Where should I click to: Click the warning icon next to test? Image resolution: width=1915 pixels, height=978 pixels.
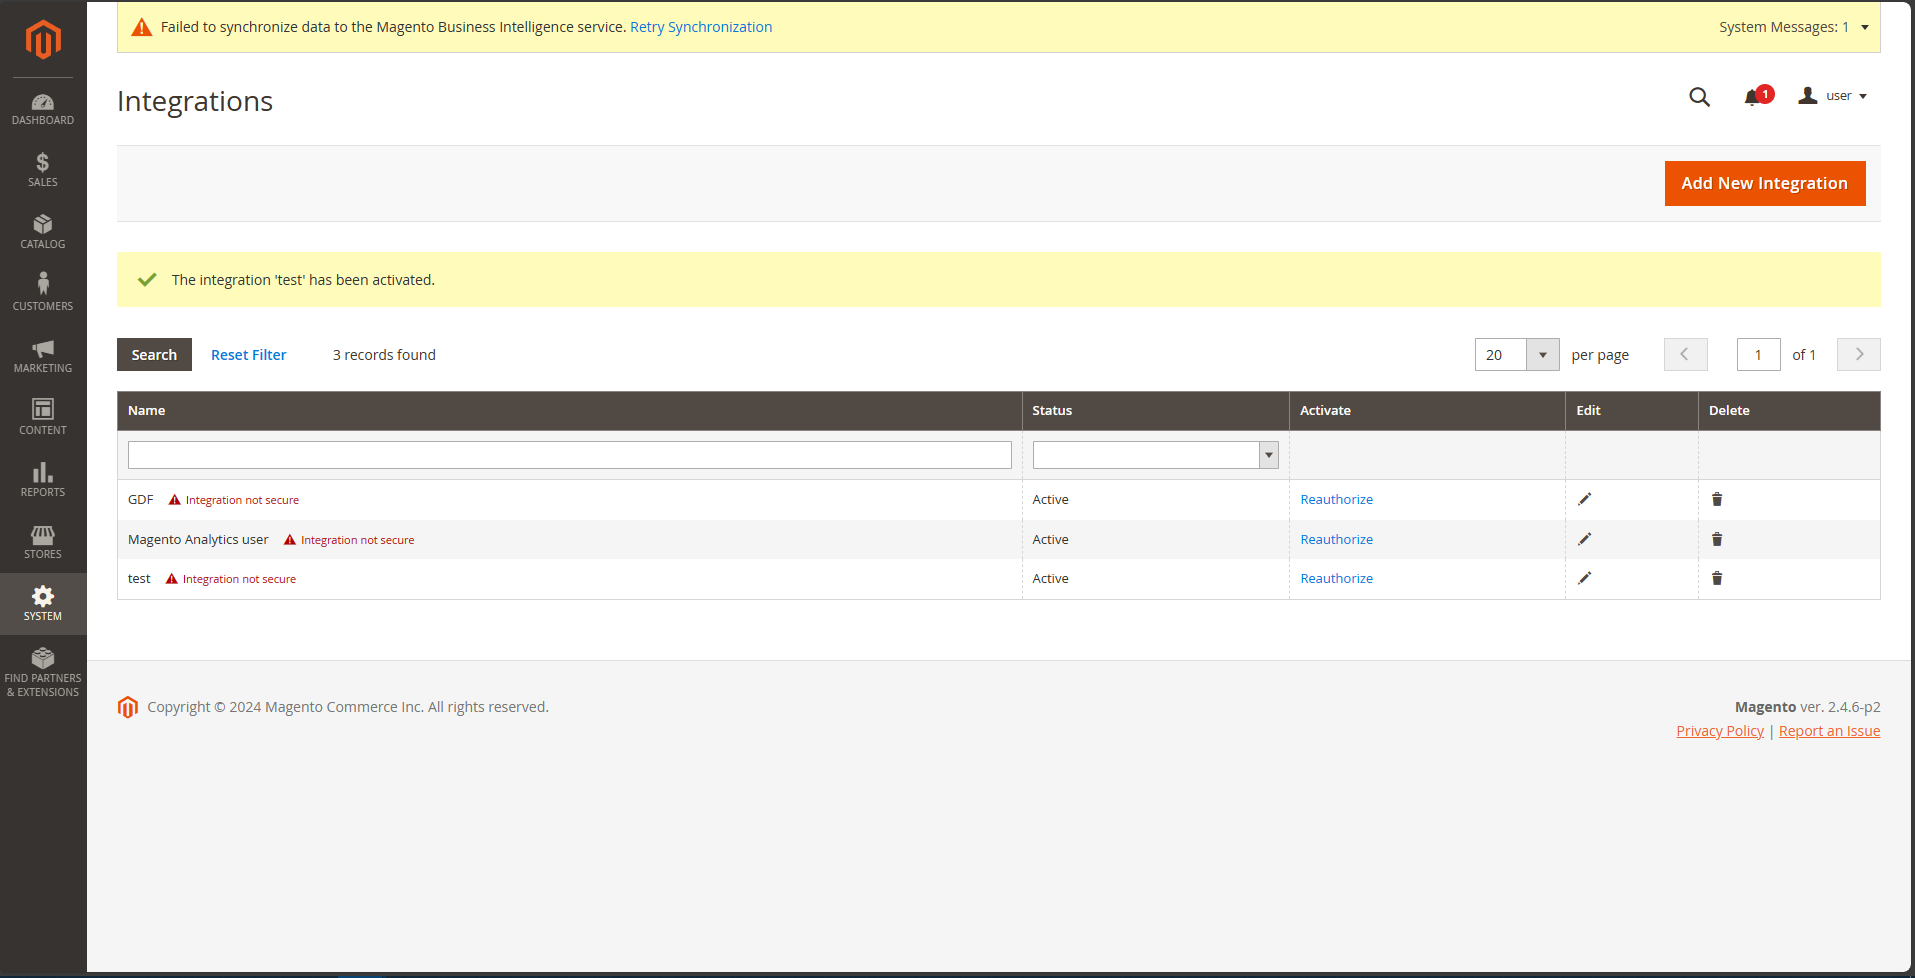172,579
